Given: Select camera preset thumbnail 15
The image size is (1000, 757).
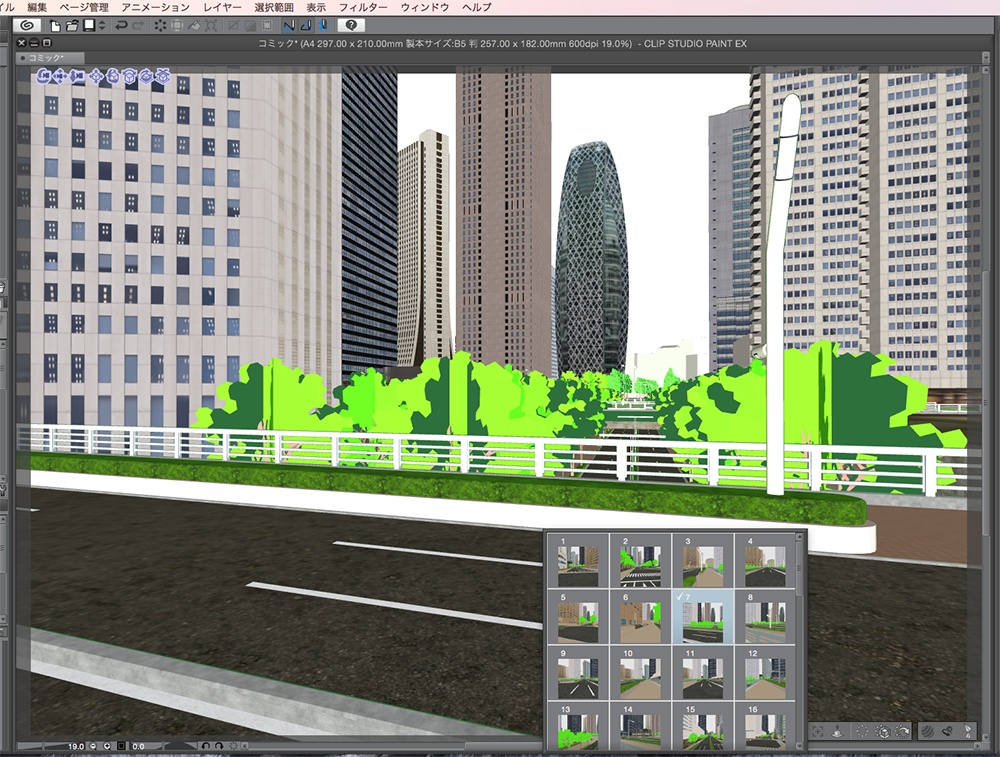Looking at the screenshot, I should (x=702, y=726).
